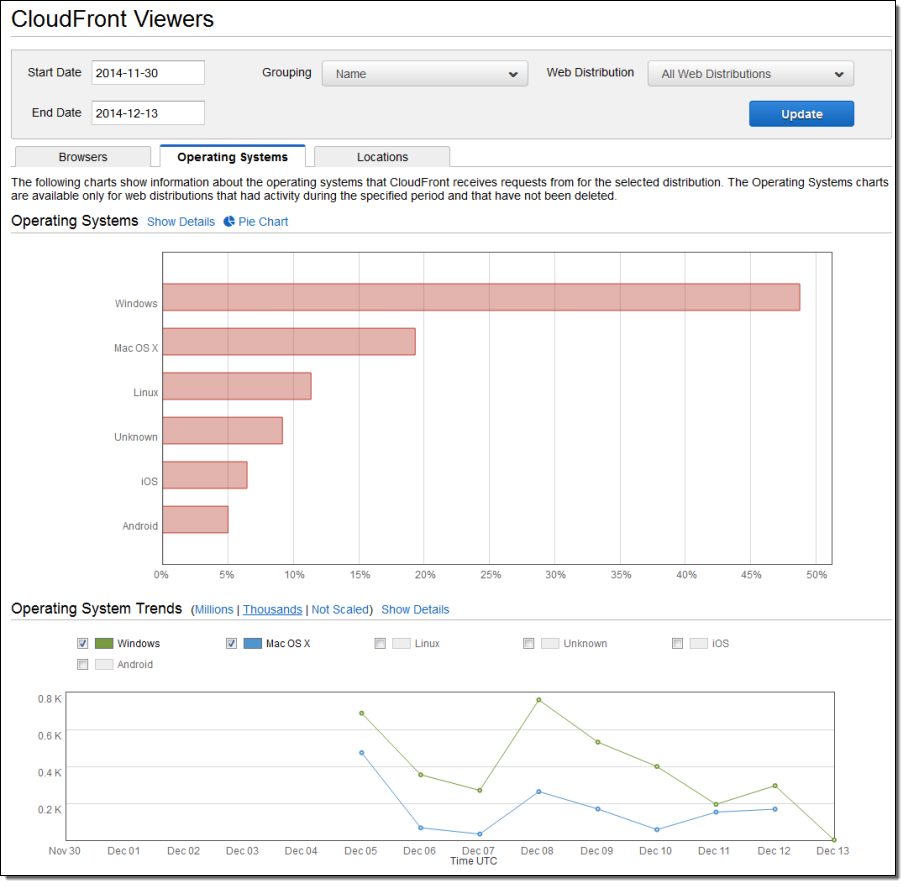Uncheck the Mac OS X trend checkbox

pyautogui.click(x=232, y=644)
